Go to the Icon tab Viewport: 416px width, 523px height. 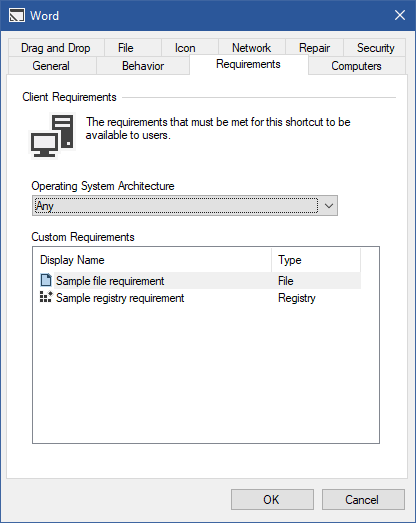coord(189,48)
